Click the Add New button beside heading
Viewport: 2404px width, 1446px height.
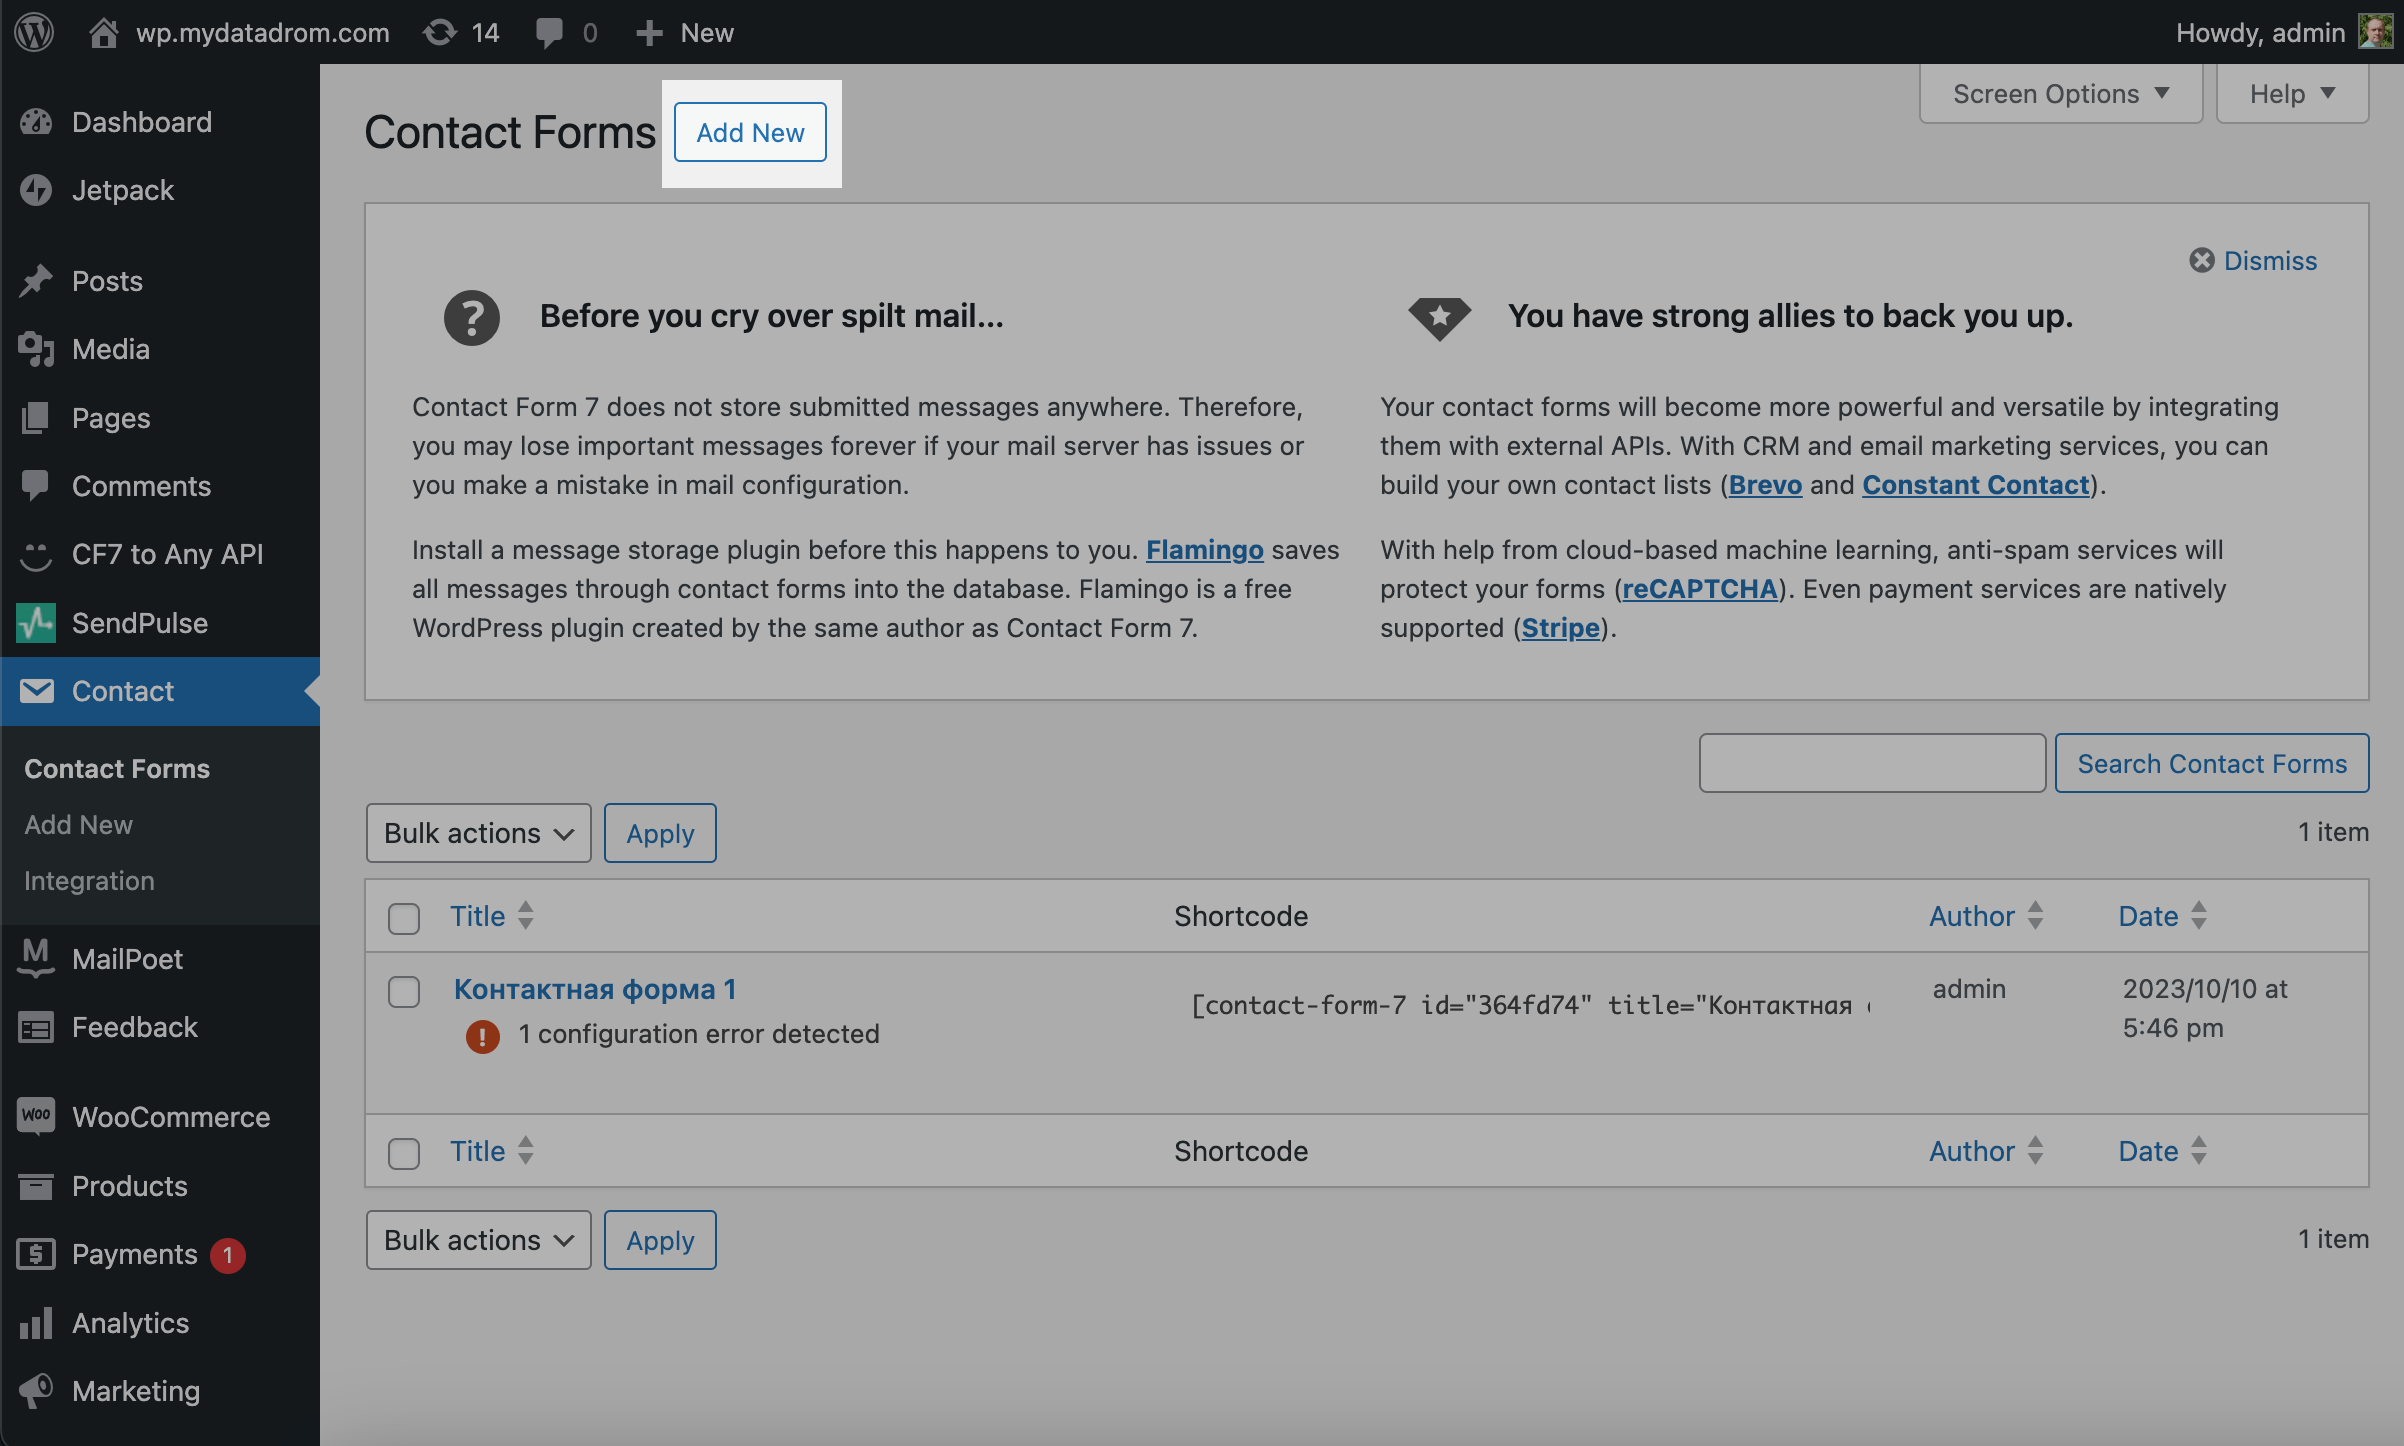click(x=750, y=132)
